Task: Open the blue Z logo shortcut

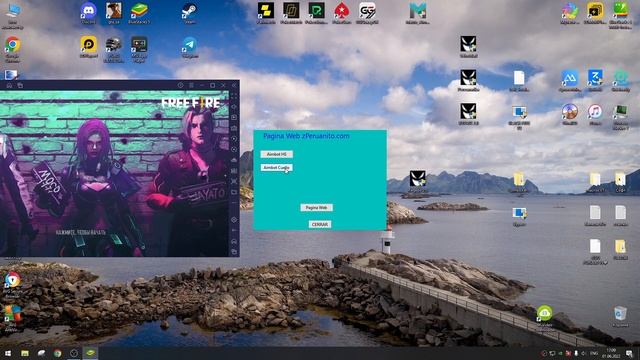Action: click(x=595, y=80)
